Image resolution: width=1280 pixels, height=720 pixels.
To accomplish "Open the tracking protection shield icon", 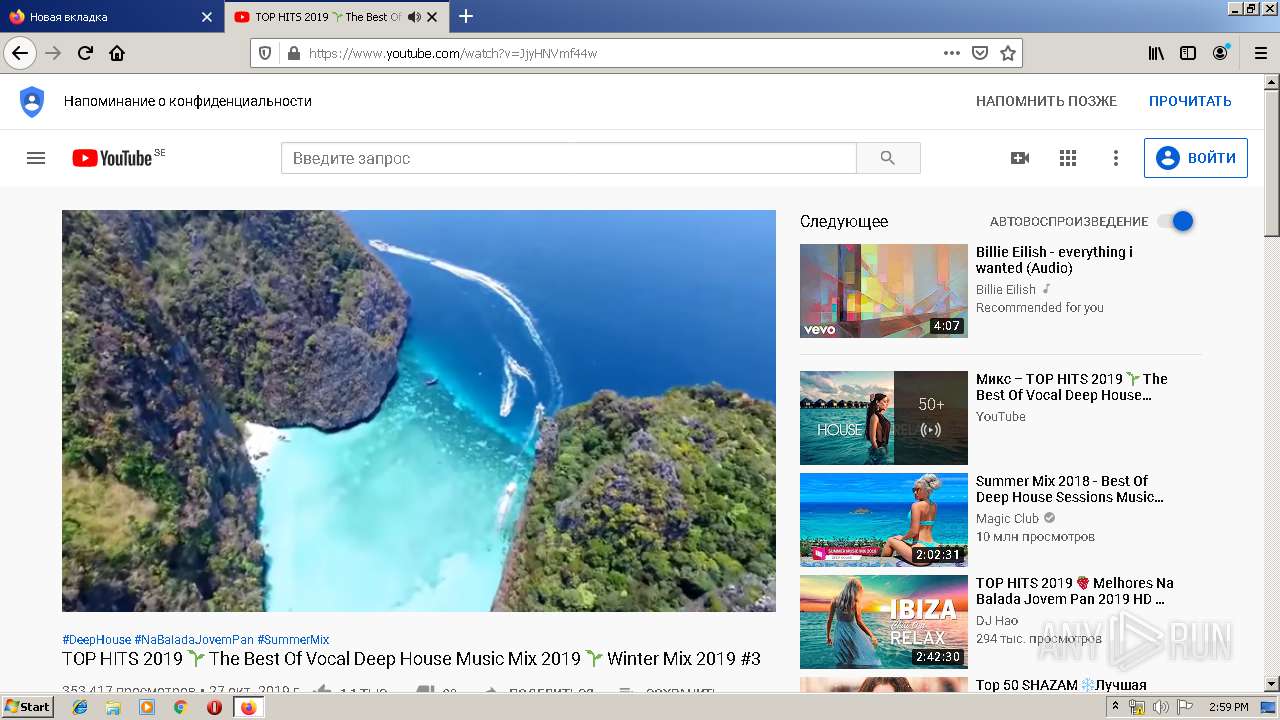I will [x=265, y=53].
